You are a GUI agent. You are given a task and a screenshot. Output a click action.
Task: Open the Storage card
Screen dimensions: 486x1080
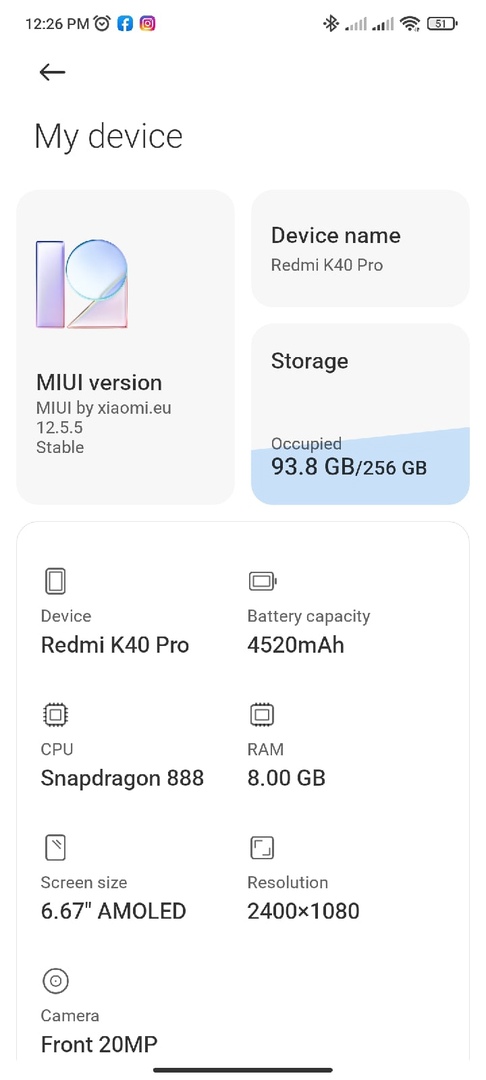tap(360, 414)
